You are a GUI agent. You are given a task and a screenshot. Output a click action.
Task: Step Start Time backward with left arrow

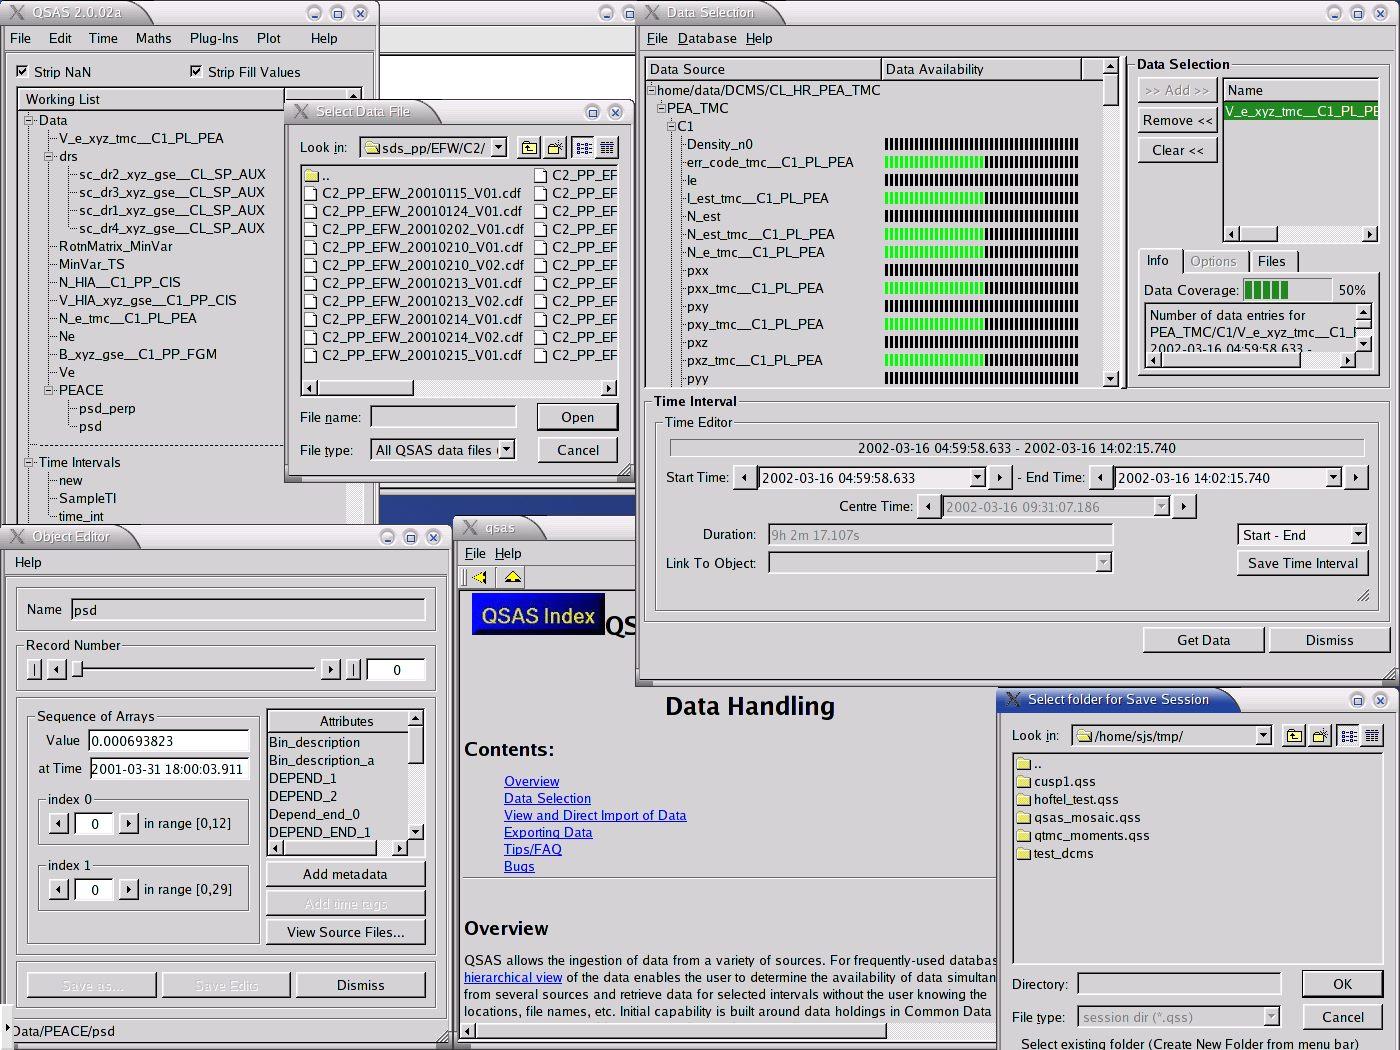744,478
